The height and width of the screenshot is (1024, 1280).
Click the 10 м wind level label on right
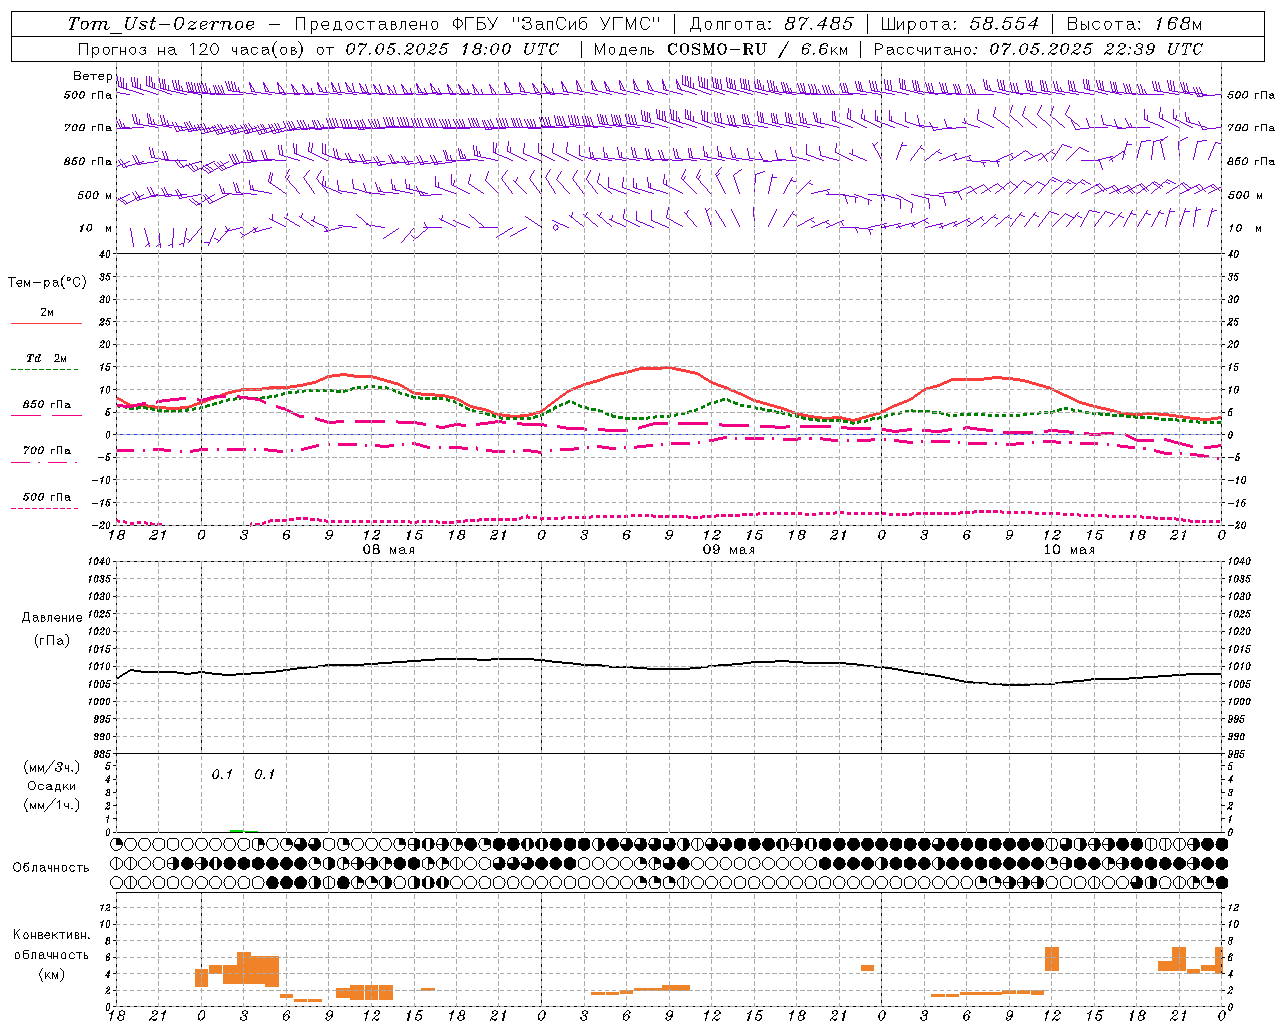[x=1245, y=228]
